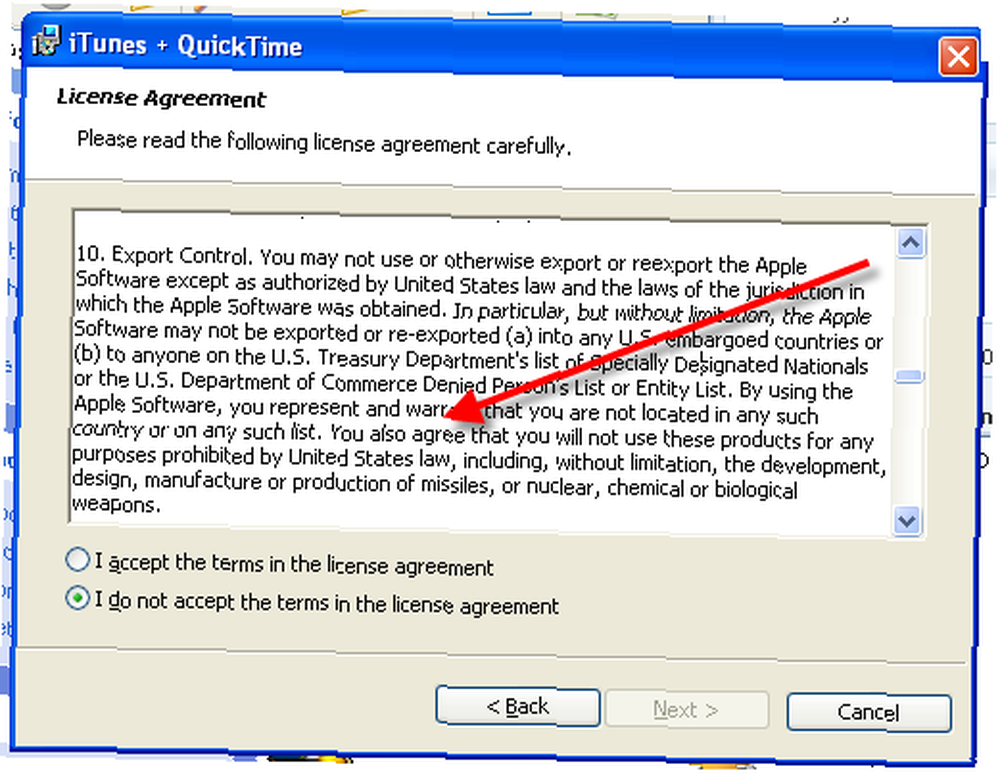The image size is (1000, 777).
Task: Click the license scrollbar up arrow
Action: (910, 242)
